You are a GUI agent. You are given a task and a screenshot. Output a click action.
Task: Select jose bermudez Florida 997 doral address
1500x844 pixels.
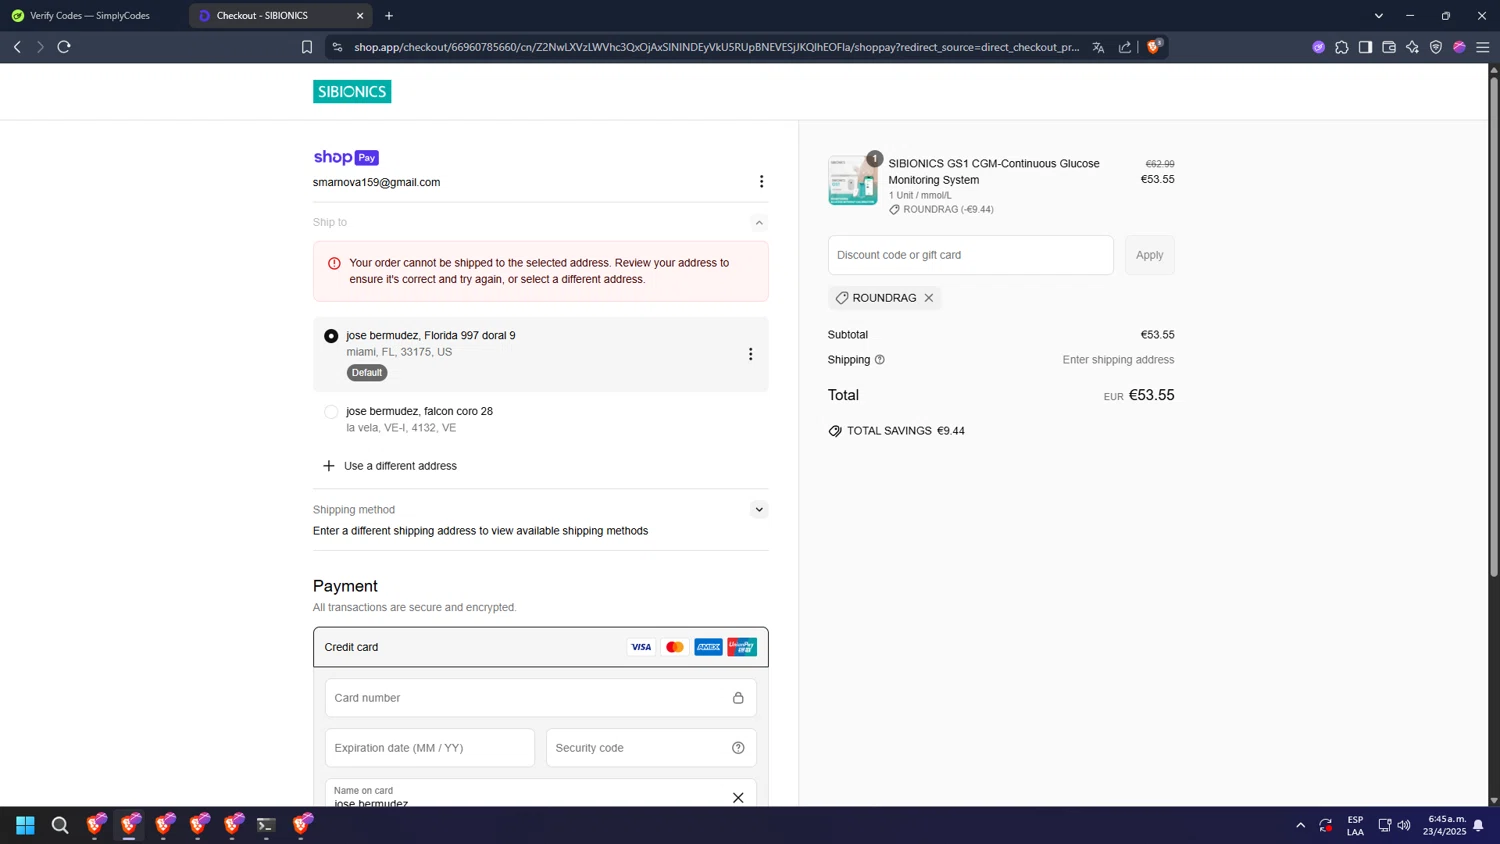pos(331,336)
